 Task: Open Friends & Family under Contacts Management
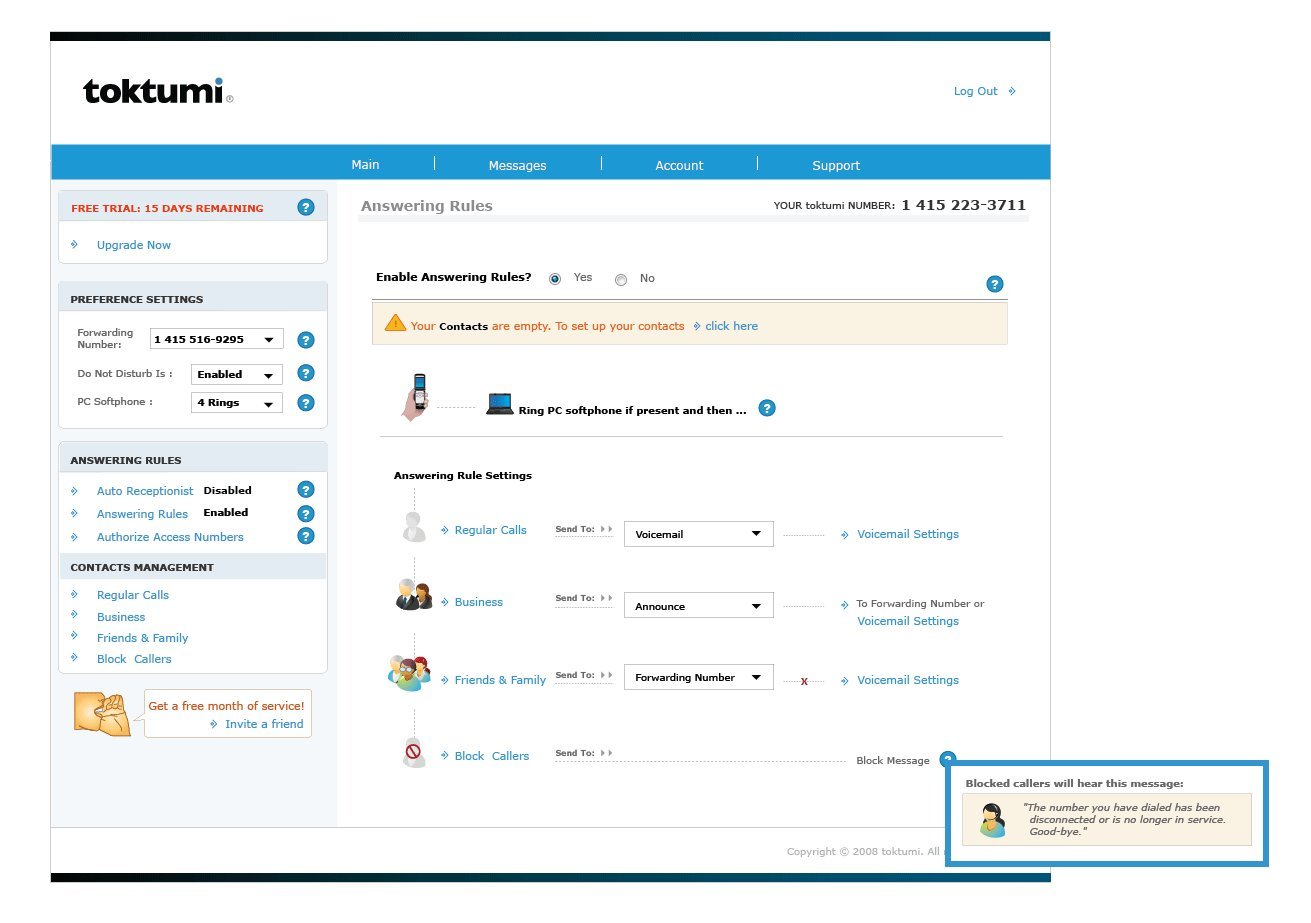click(x=142, y=638)
